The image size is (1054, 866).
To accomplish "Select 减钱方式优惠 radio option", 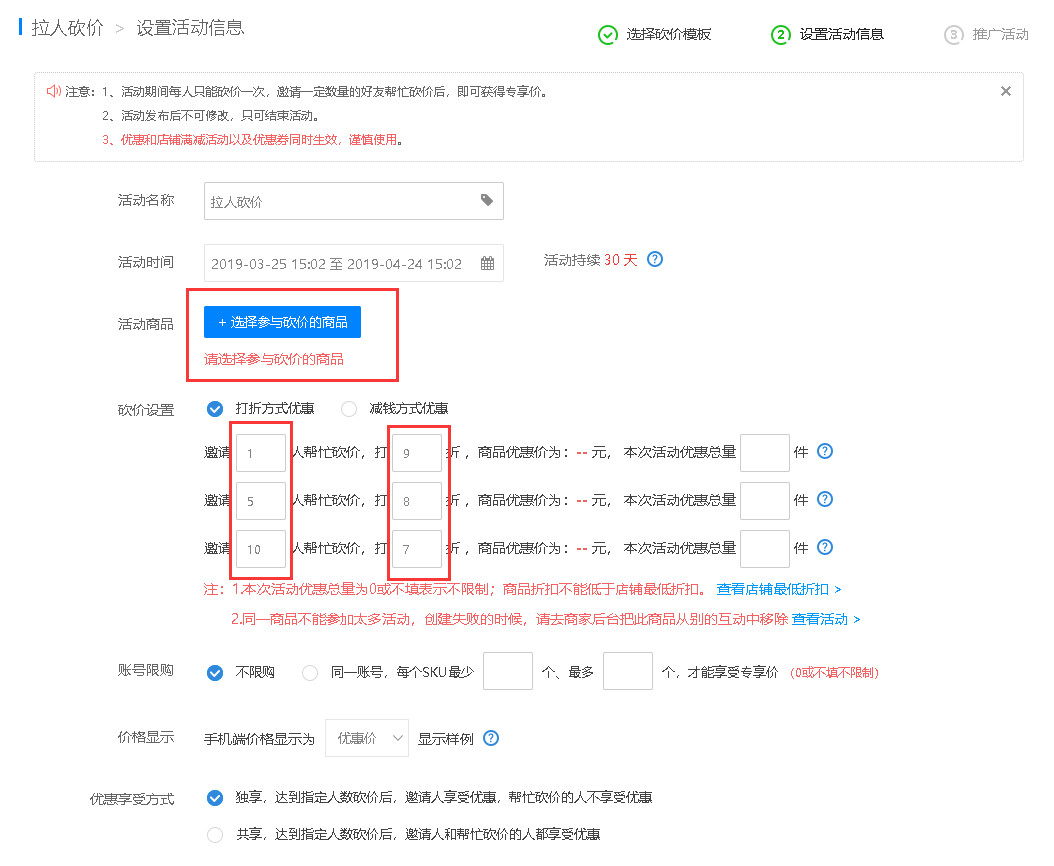I will (x=349, y=408).
